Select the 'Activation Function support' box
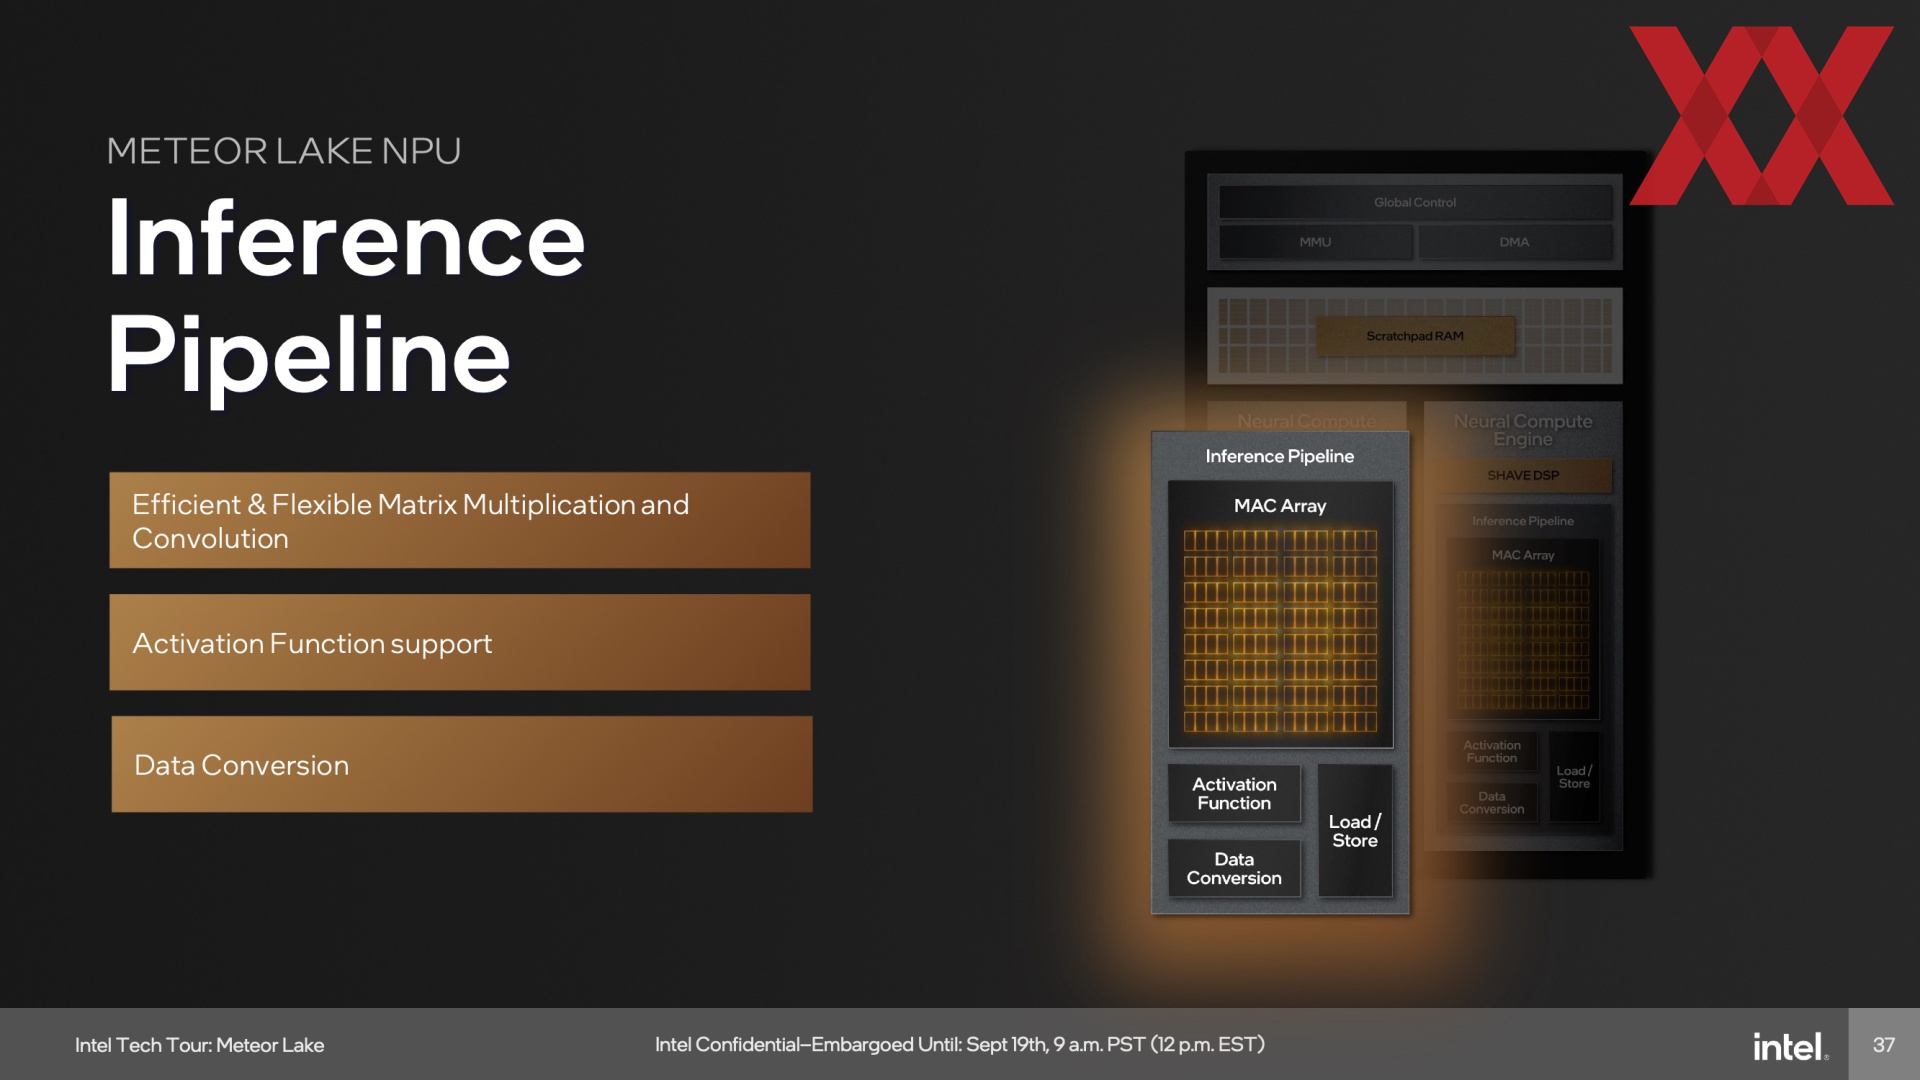 coord(460,642)
